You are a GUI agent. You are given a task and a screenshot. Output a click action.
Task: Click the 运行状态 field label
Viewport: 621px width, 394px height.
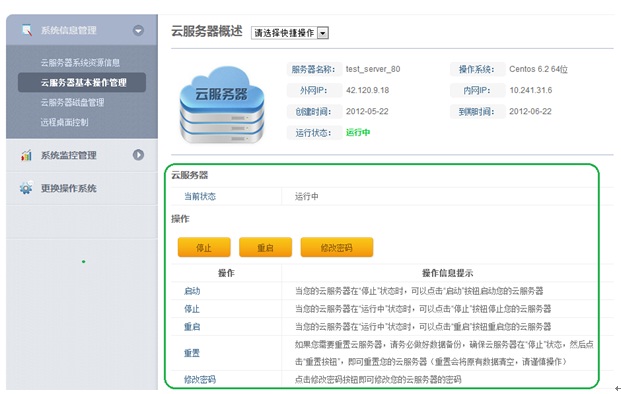(x=313, y=133)
